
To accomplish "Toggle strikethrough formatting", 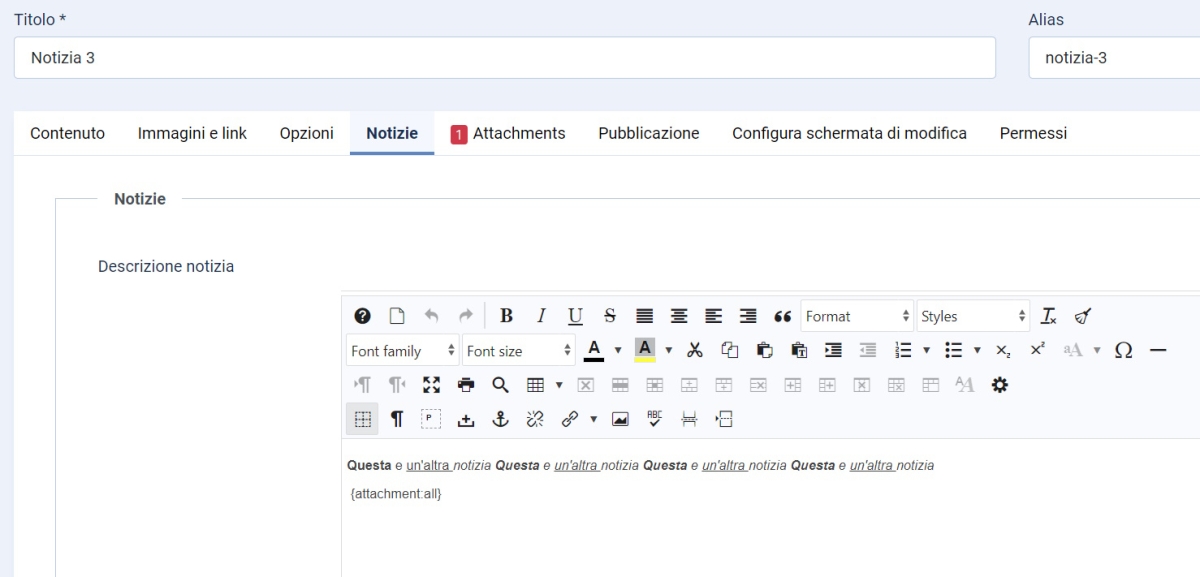I will pyautogui.click(x=610, y=316).
